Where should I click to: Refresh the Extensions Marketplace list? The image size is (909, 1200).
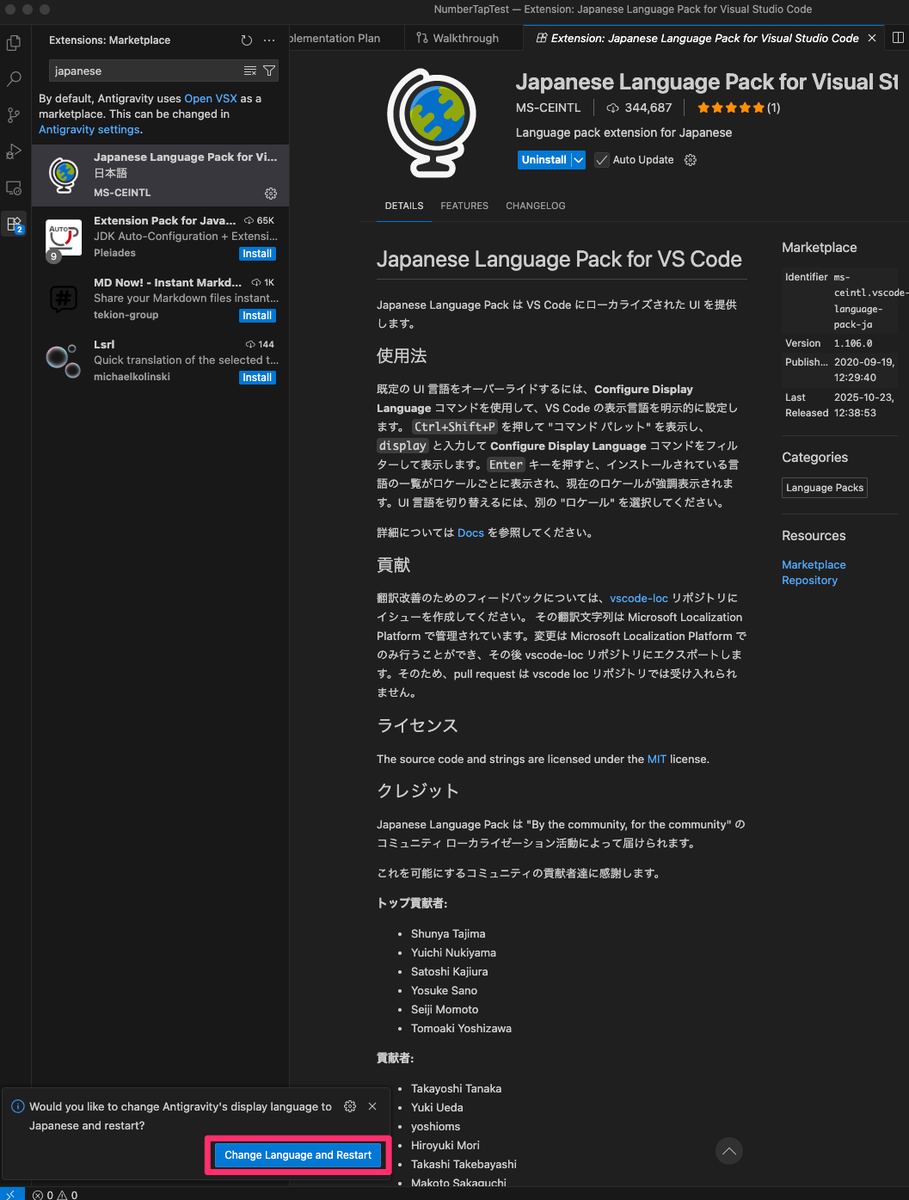tap(247, 40)
